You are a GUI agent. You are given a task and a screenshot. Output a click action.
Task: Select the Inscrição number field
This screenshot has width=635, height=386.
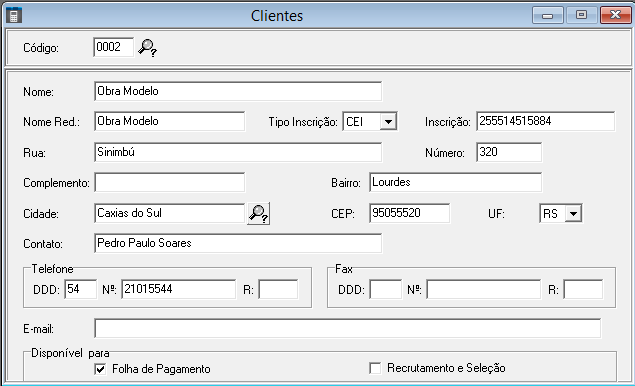[x=546, y=121]
